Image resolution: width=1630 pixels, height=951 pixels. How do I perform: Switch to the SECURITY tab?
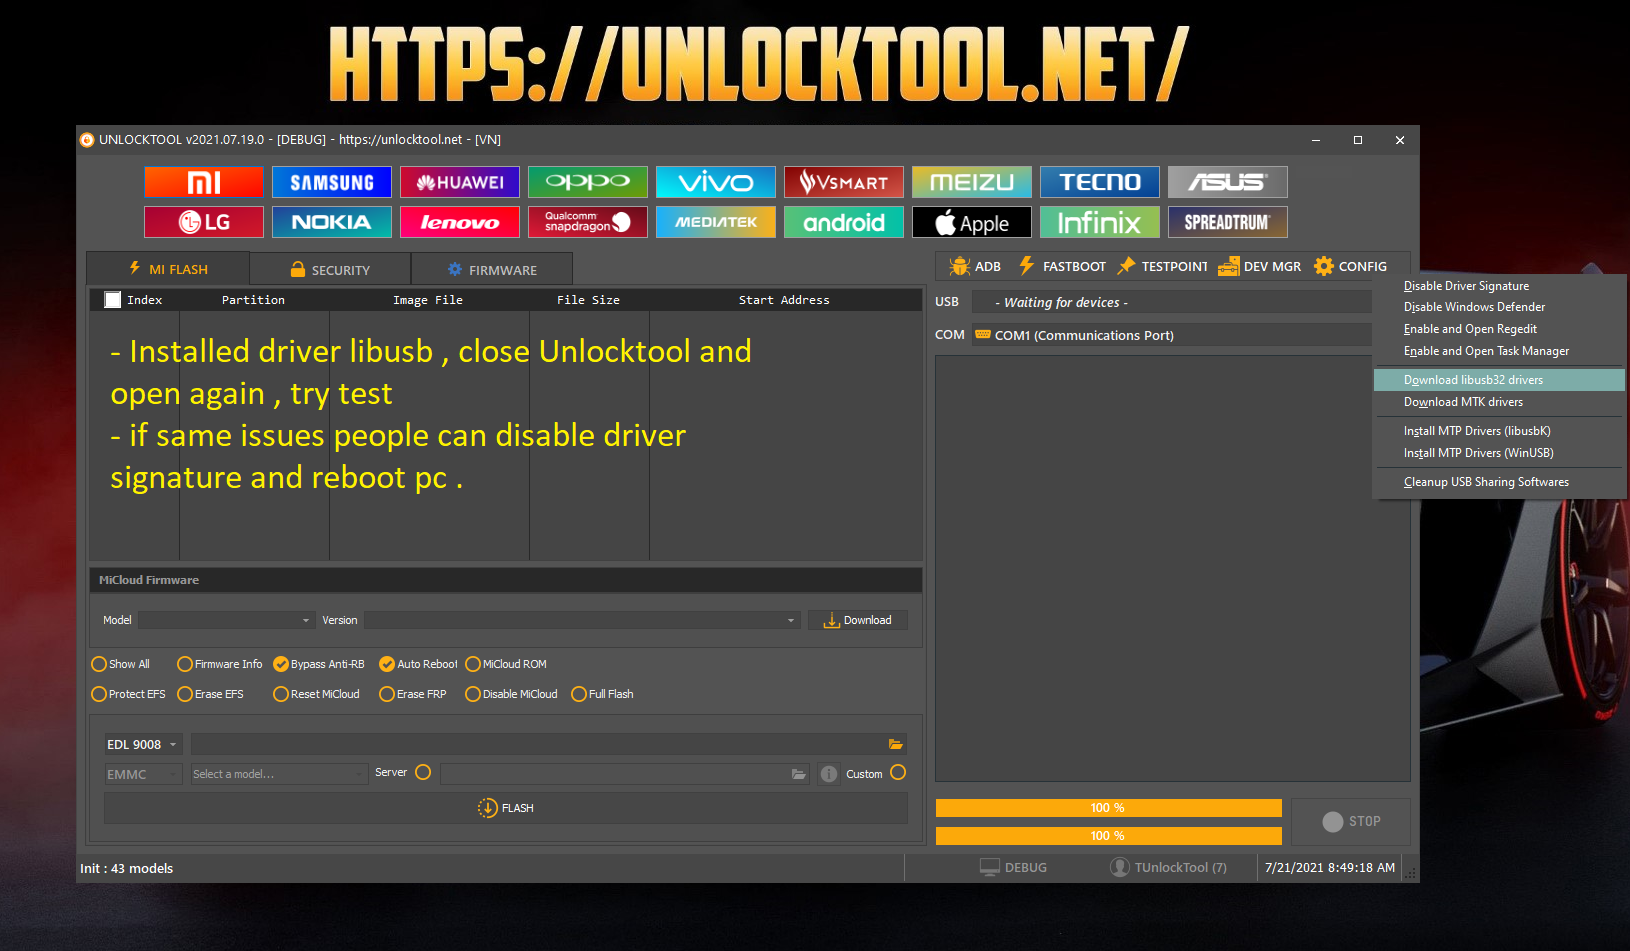coord(330,270)
